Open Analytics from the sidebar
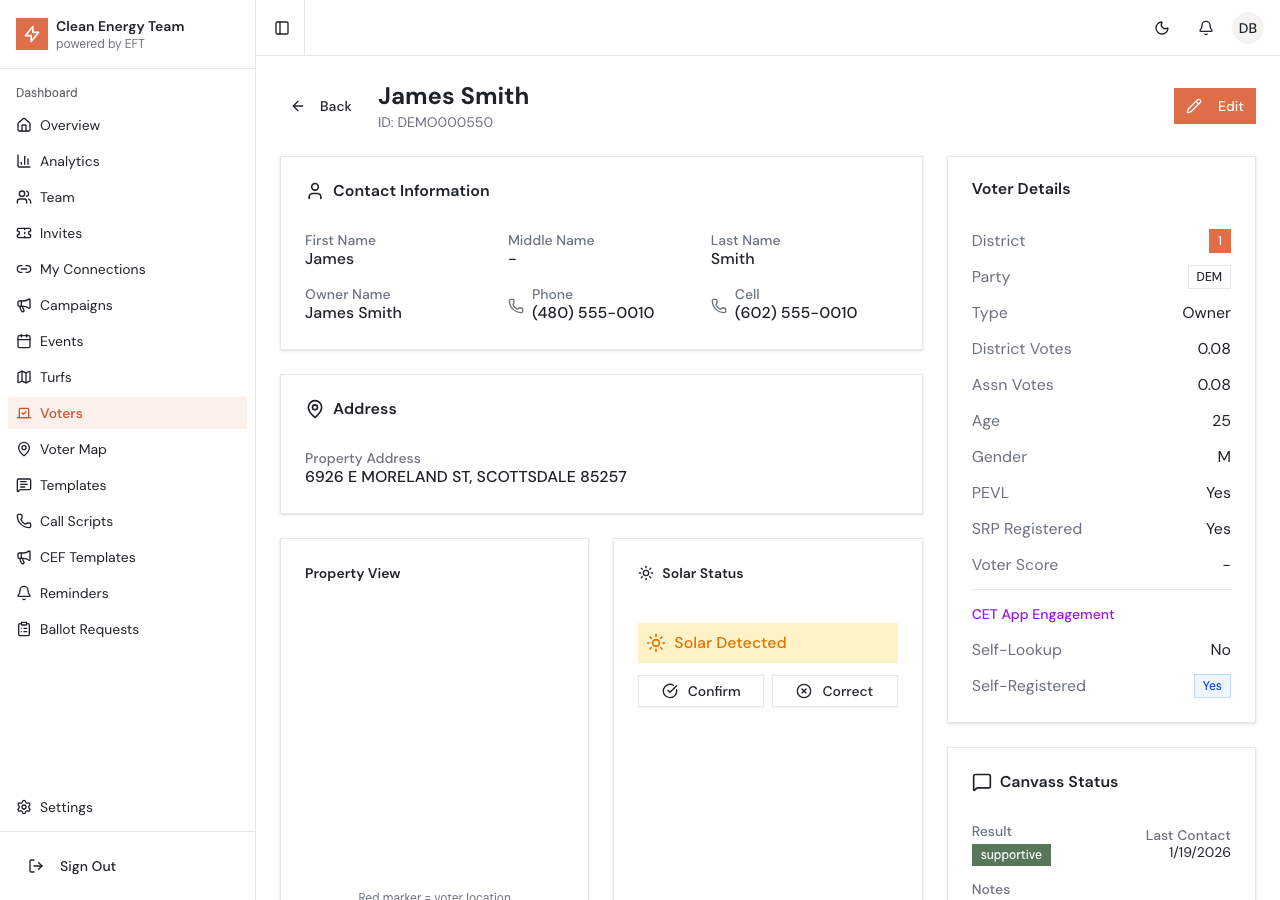This screenshot has width=1280, height=900. pyautogui.click(x=69, y=161)
